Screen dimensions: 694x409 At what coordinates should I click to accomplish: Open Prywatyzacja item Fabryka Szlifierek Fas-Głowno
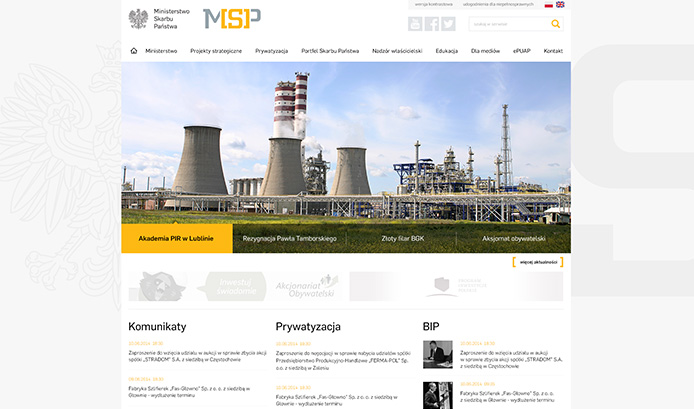336,400
